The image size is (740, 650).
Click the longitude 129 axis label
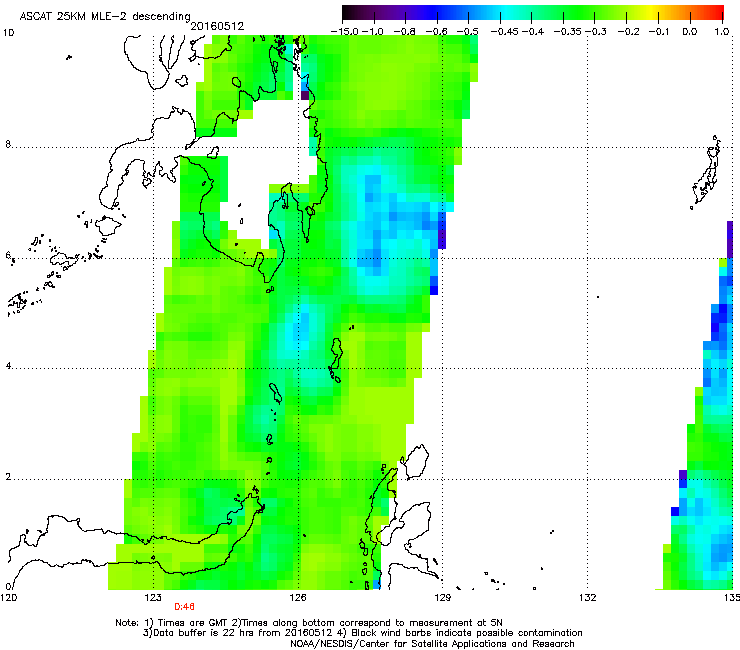(443, 598)
